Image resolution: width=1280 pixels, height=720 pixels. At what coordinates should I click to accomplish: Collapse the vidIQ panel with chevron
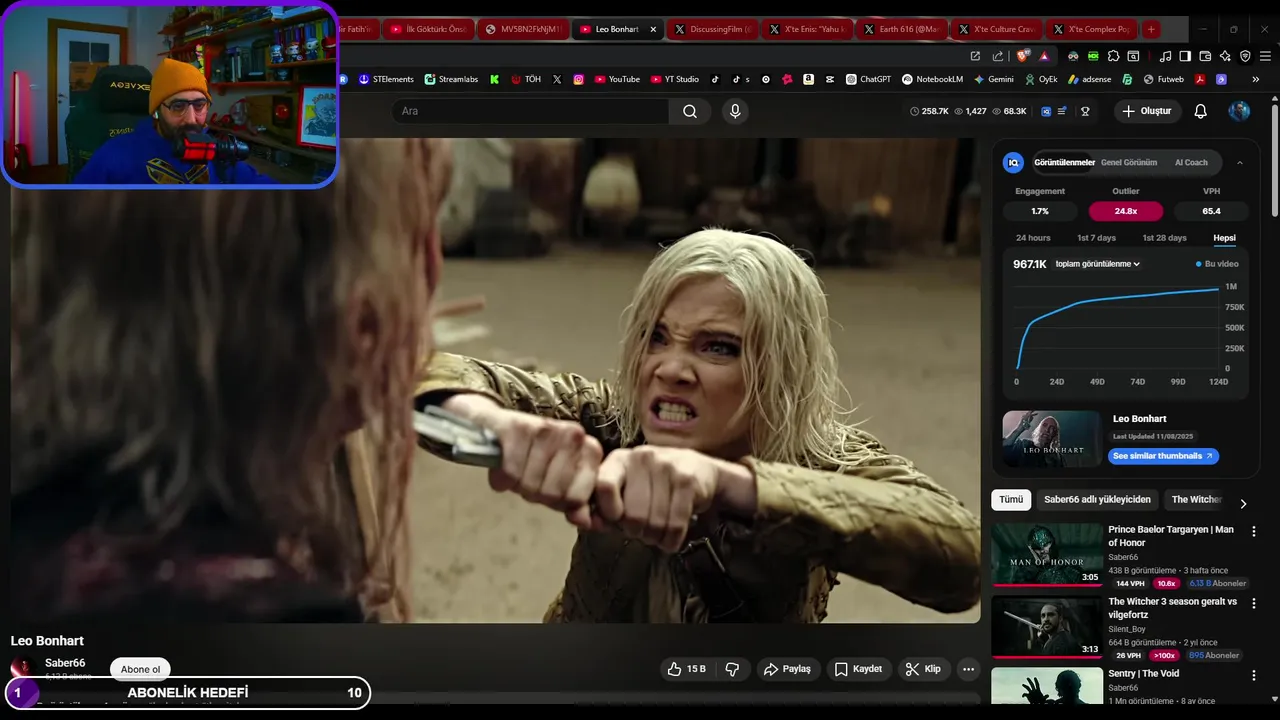[1240, 162]
